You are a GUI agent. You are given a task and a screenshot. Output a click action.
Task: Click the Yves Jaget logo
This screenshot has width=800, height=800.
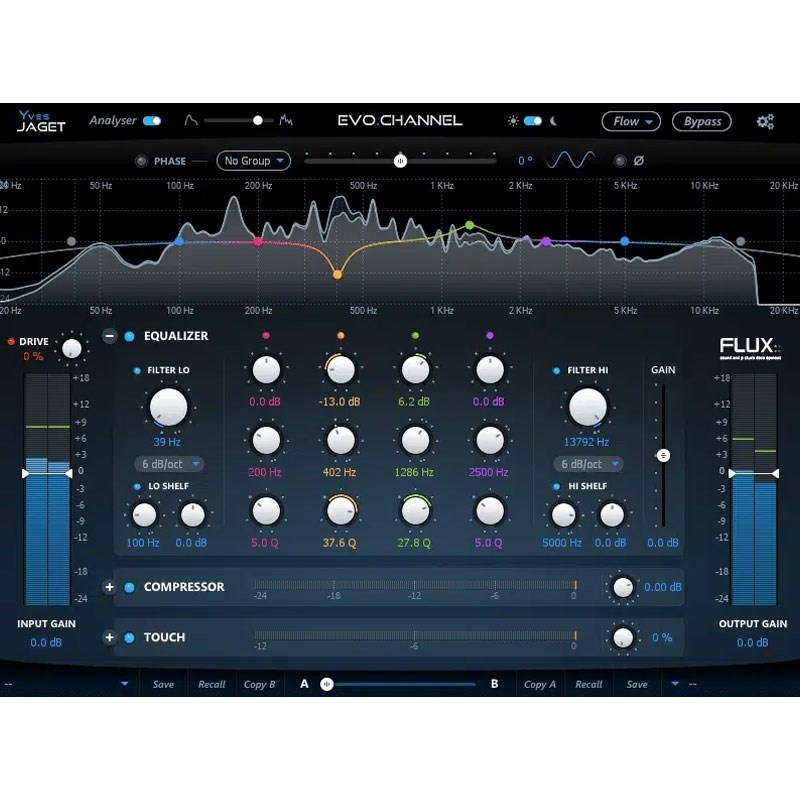click(41, 121)
